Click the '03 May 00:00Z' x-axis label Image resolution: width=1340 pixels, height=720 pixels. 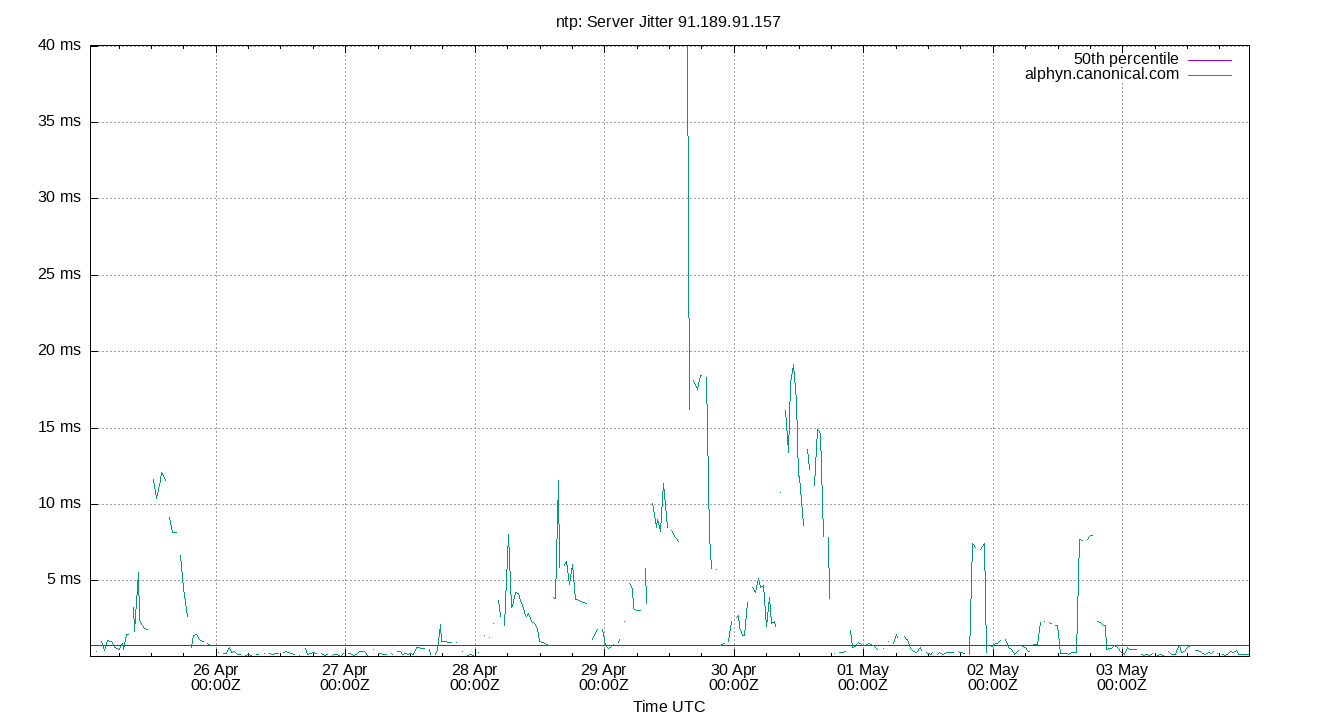(x=1122, y=677)
